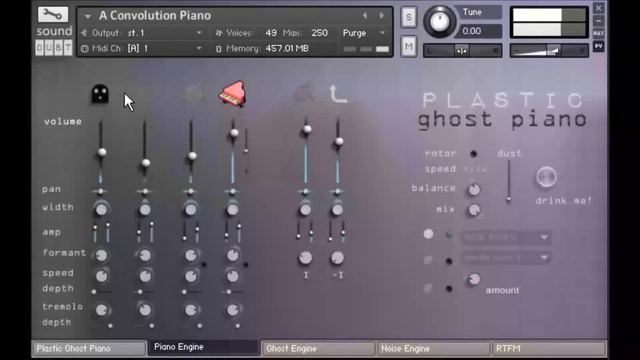
Task: Open the Noise Engine tab
Action: (433, 349)
